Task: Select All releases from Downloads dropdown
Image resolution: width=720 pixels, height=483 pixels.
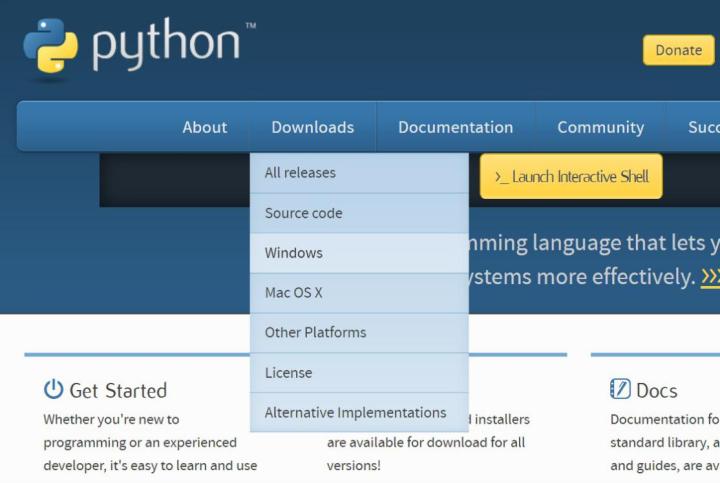Action: pyautogui.click(x=359, y=173)
